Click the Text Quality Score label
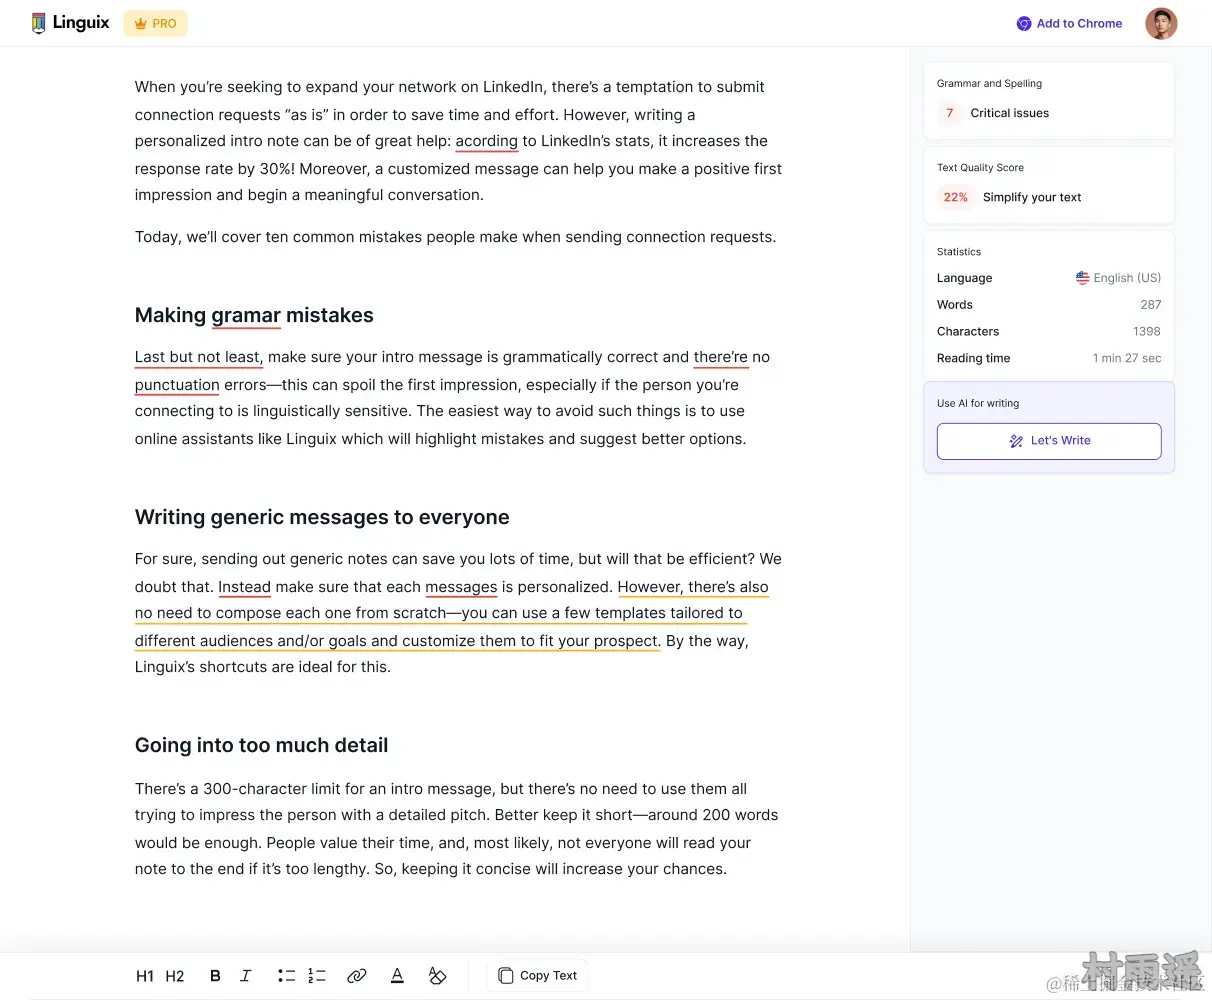 click(980, 168)
